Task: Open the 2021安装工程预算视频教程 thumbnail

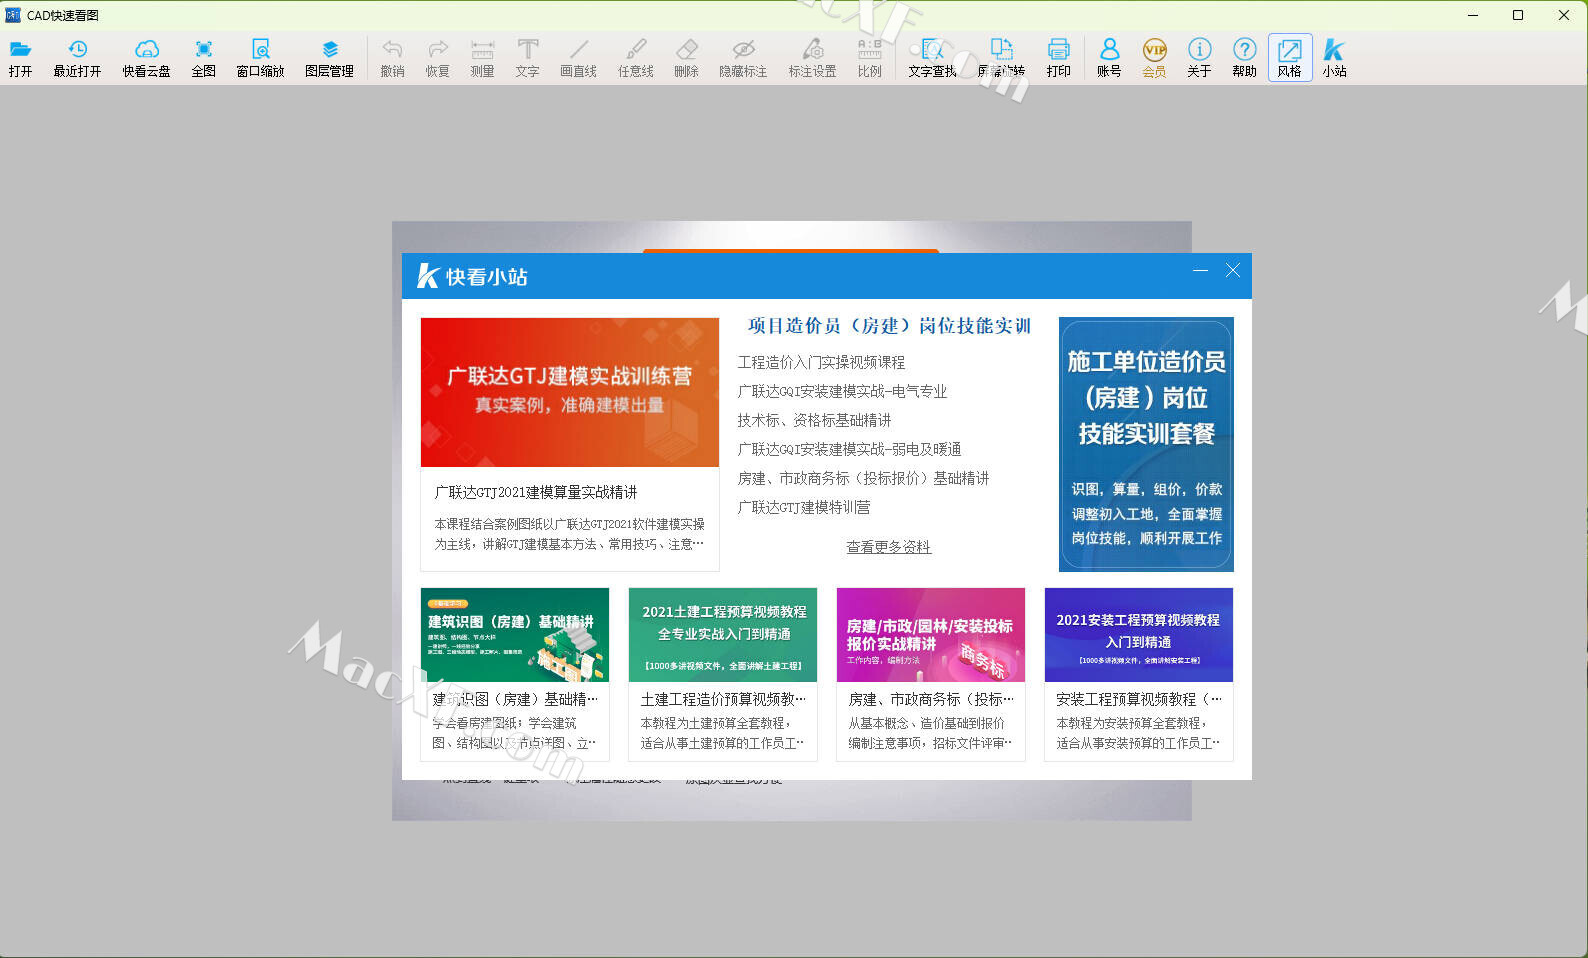Action: coord(1139,635)
